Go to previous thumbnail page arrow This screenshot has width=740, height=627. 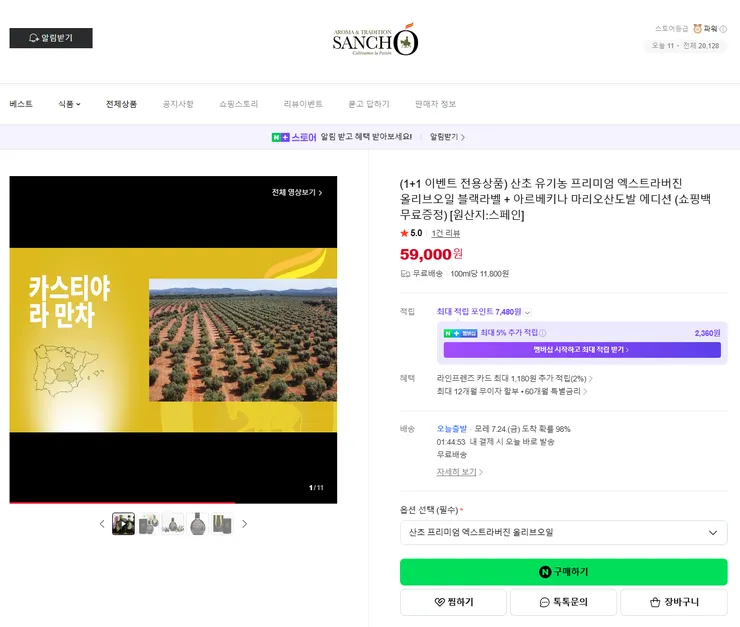pos(102,524)
